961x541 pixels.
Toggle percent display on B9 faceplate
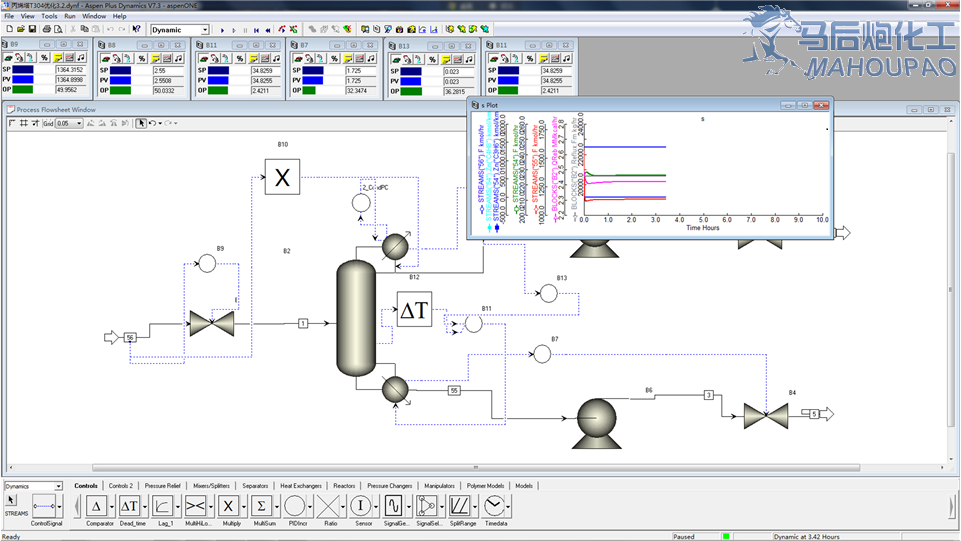pos(44,58)
